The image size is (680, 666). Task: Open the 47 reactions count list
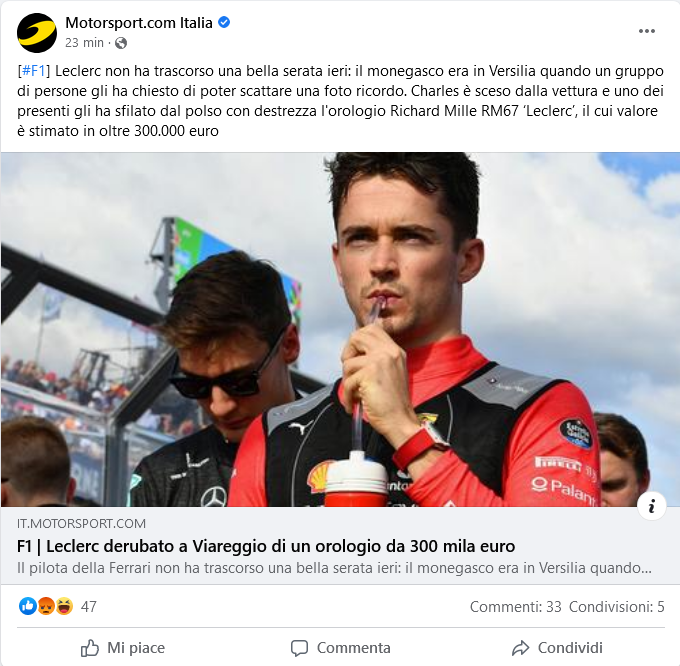coord(88,607)
